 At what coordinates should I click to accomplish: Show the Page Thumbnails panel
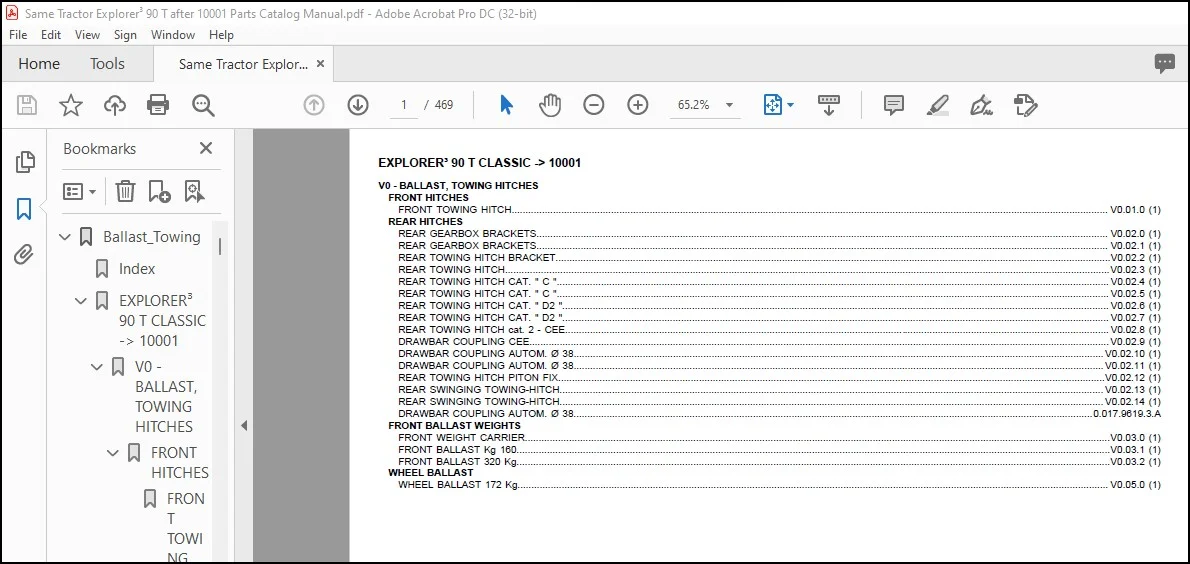25,161
